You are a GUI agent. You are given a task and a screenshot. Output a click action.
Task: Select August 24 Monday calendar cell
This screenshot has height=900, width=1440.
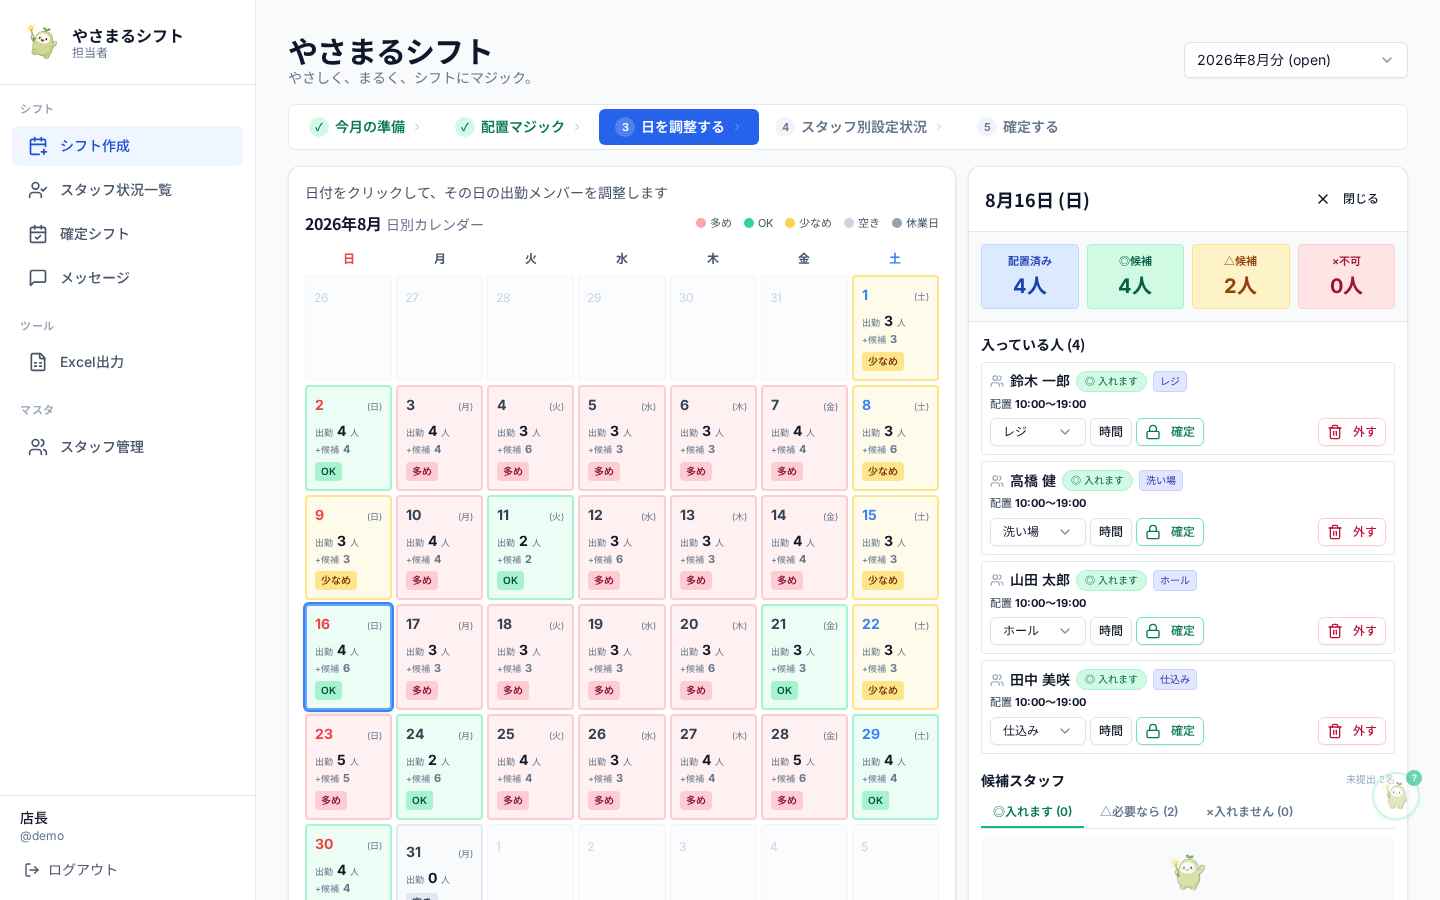tap(439, 767)
